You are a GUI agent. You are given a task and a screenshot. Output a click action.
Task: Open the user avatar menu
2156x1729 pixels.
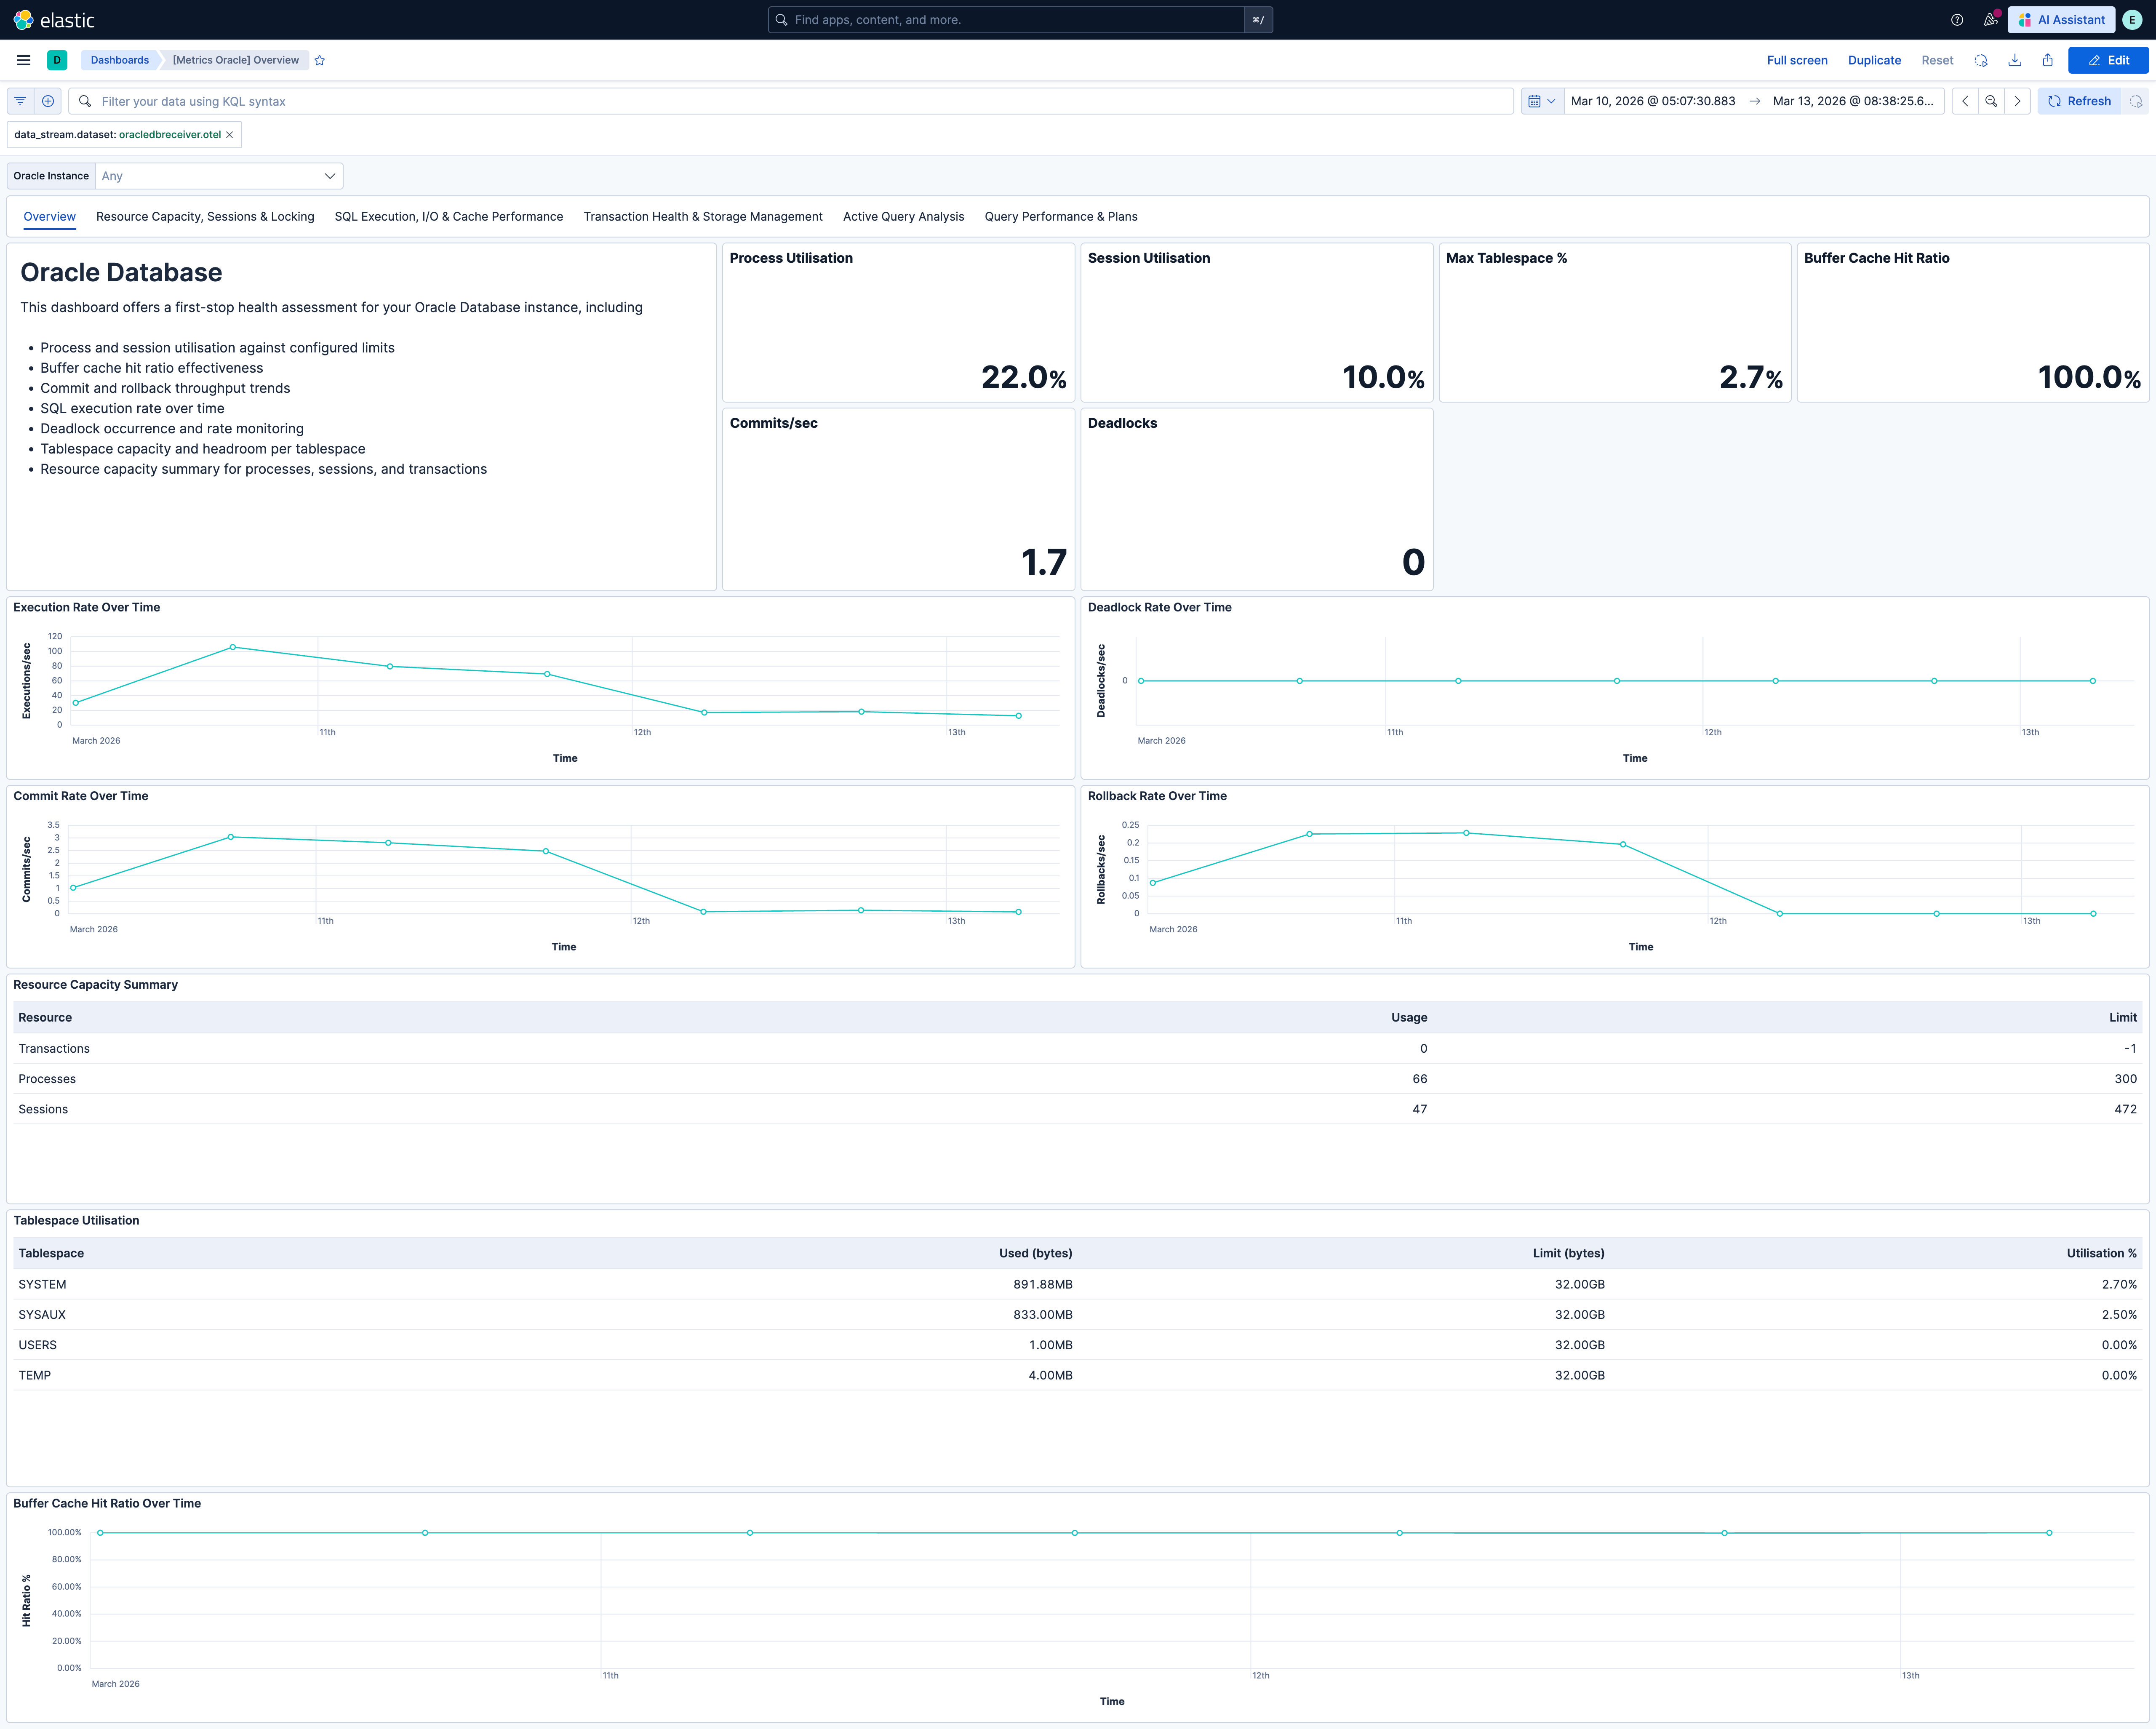tap(2132, 19)
